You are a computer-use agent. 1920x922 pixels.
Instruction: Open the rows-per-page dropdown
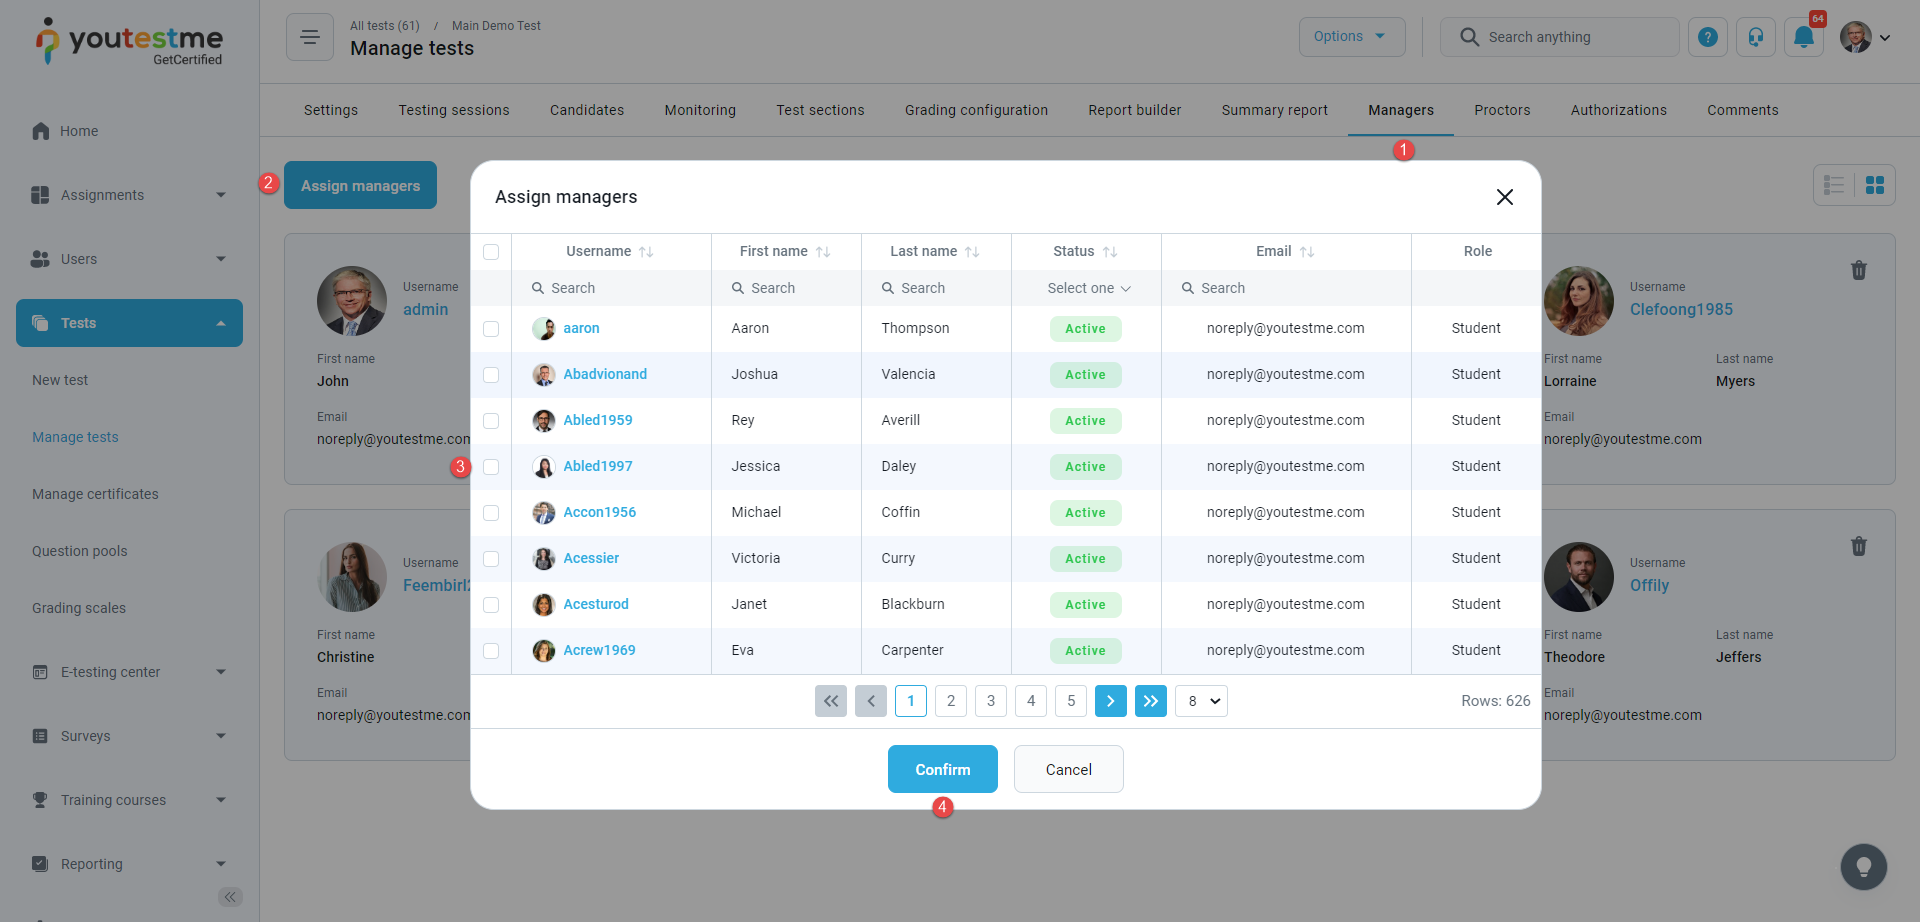[x=1201, y=701]
